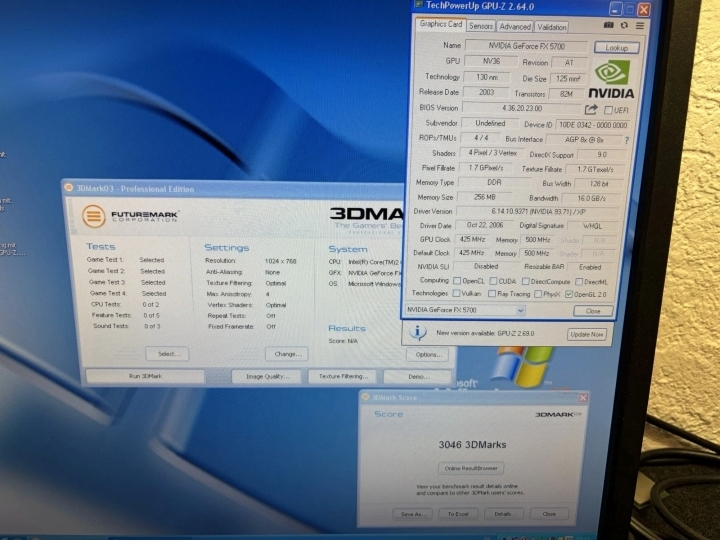Click the Device ID field 10DE 0342
The image size is (720, 540).
coord(593,125)
